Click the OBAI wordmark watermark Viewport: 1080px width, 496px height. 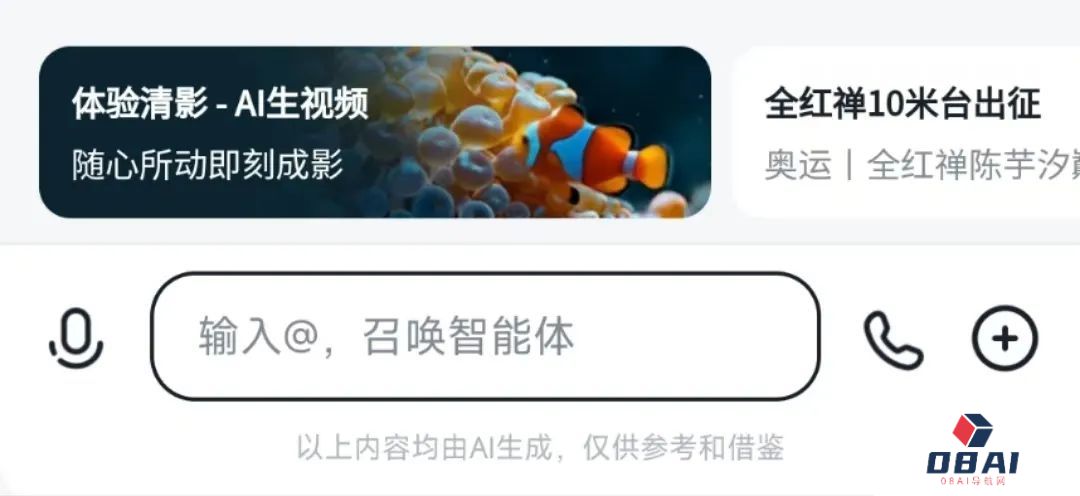[x=973, y=462]
